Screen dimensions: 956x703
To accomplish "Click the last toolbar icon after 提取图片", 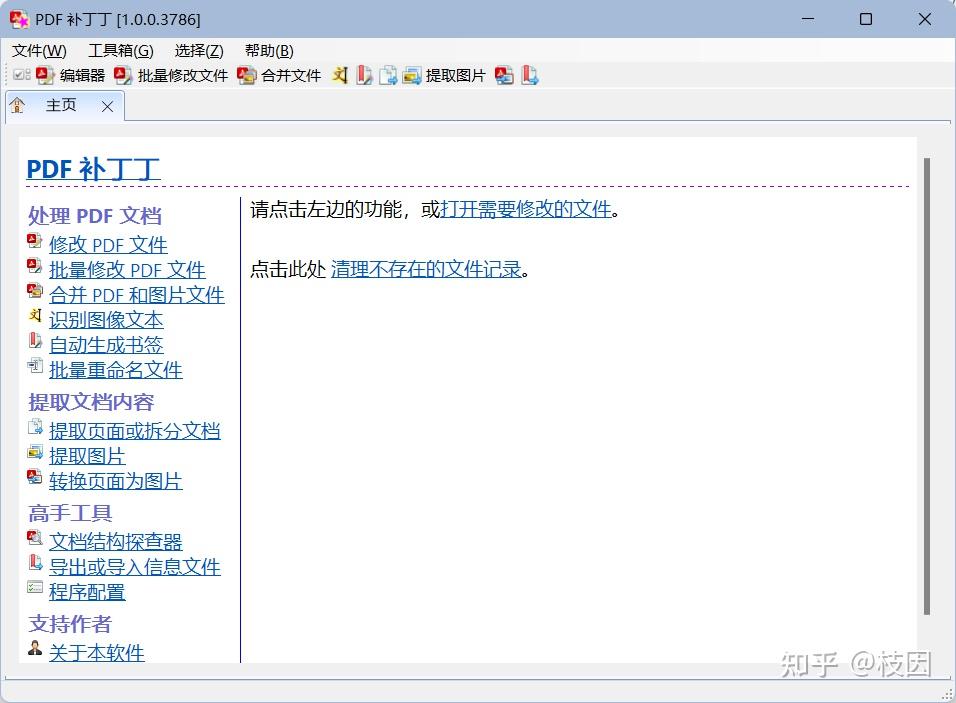I will 530,74.
